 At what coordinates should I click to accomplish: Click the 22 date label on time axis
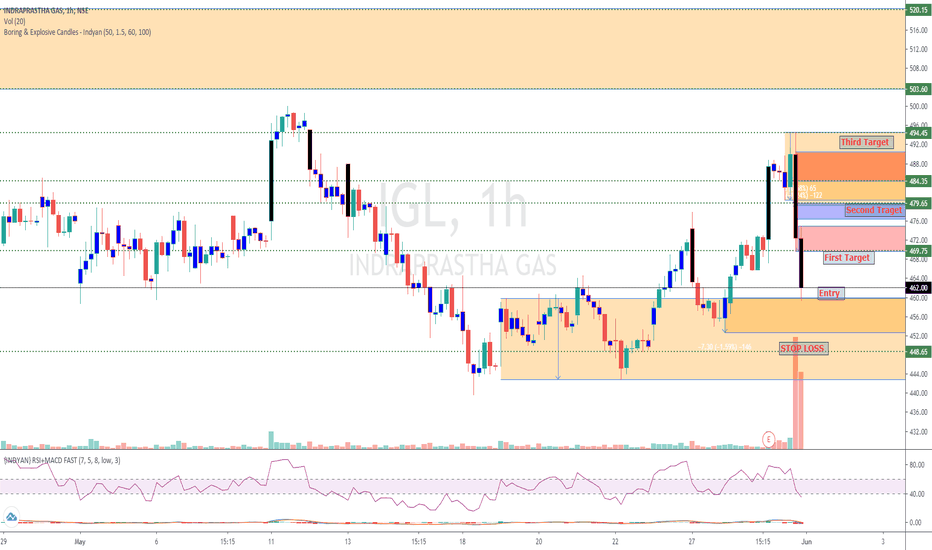(x=615, y=542)
